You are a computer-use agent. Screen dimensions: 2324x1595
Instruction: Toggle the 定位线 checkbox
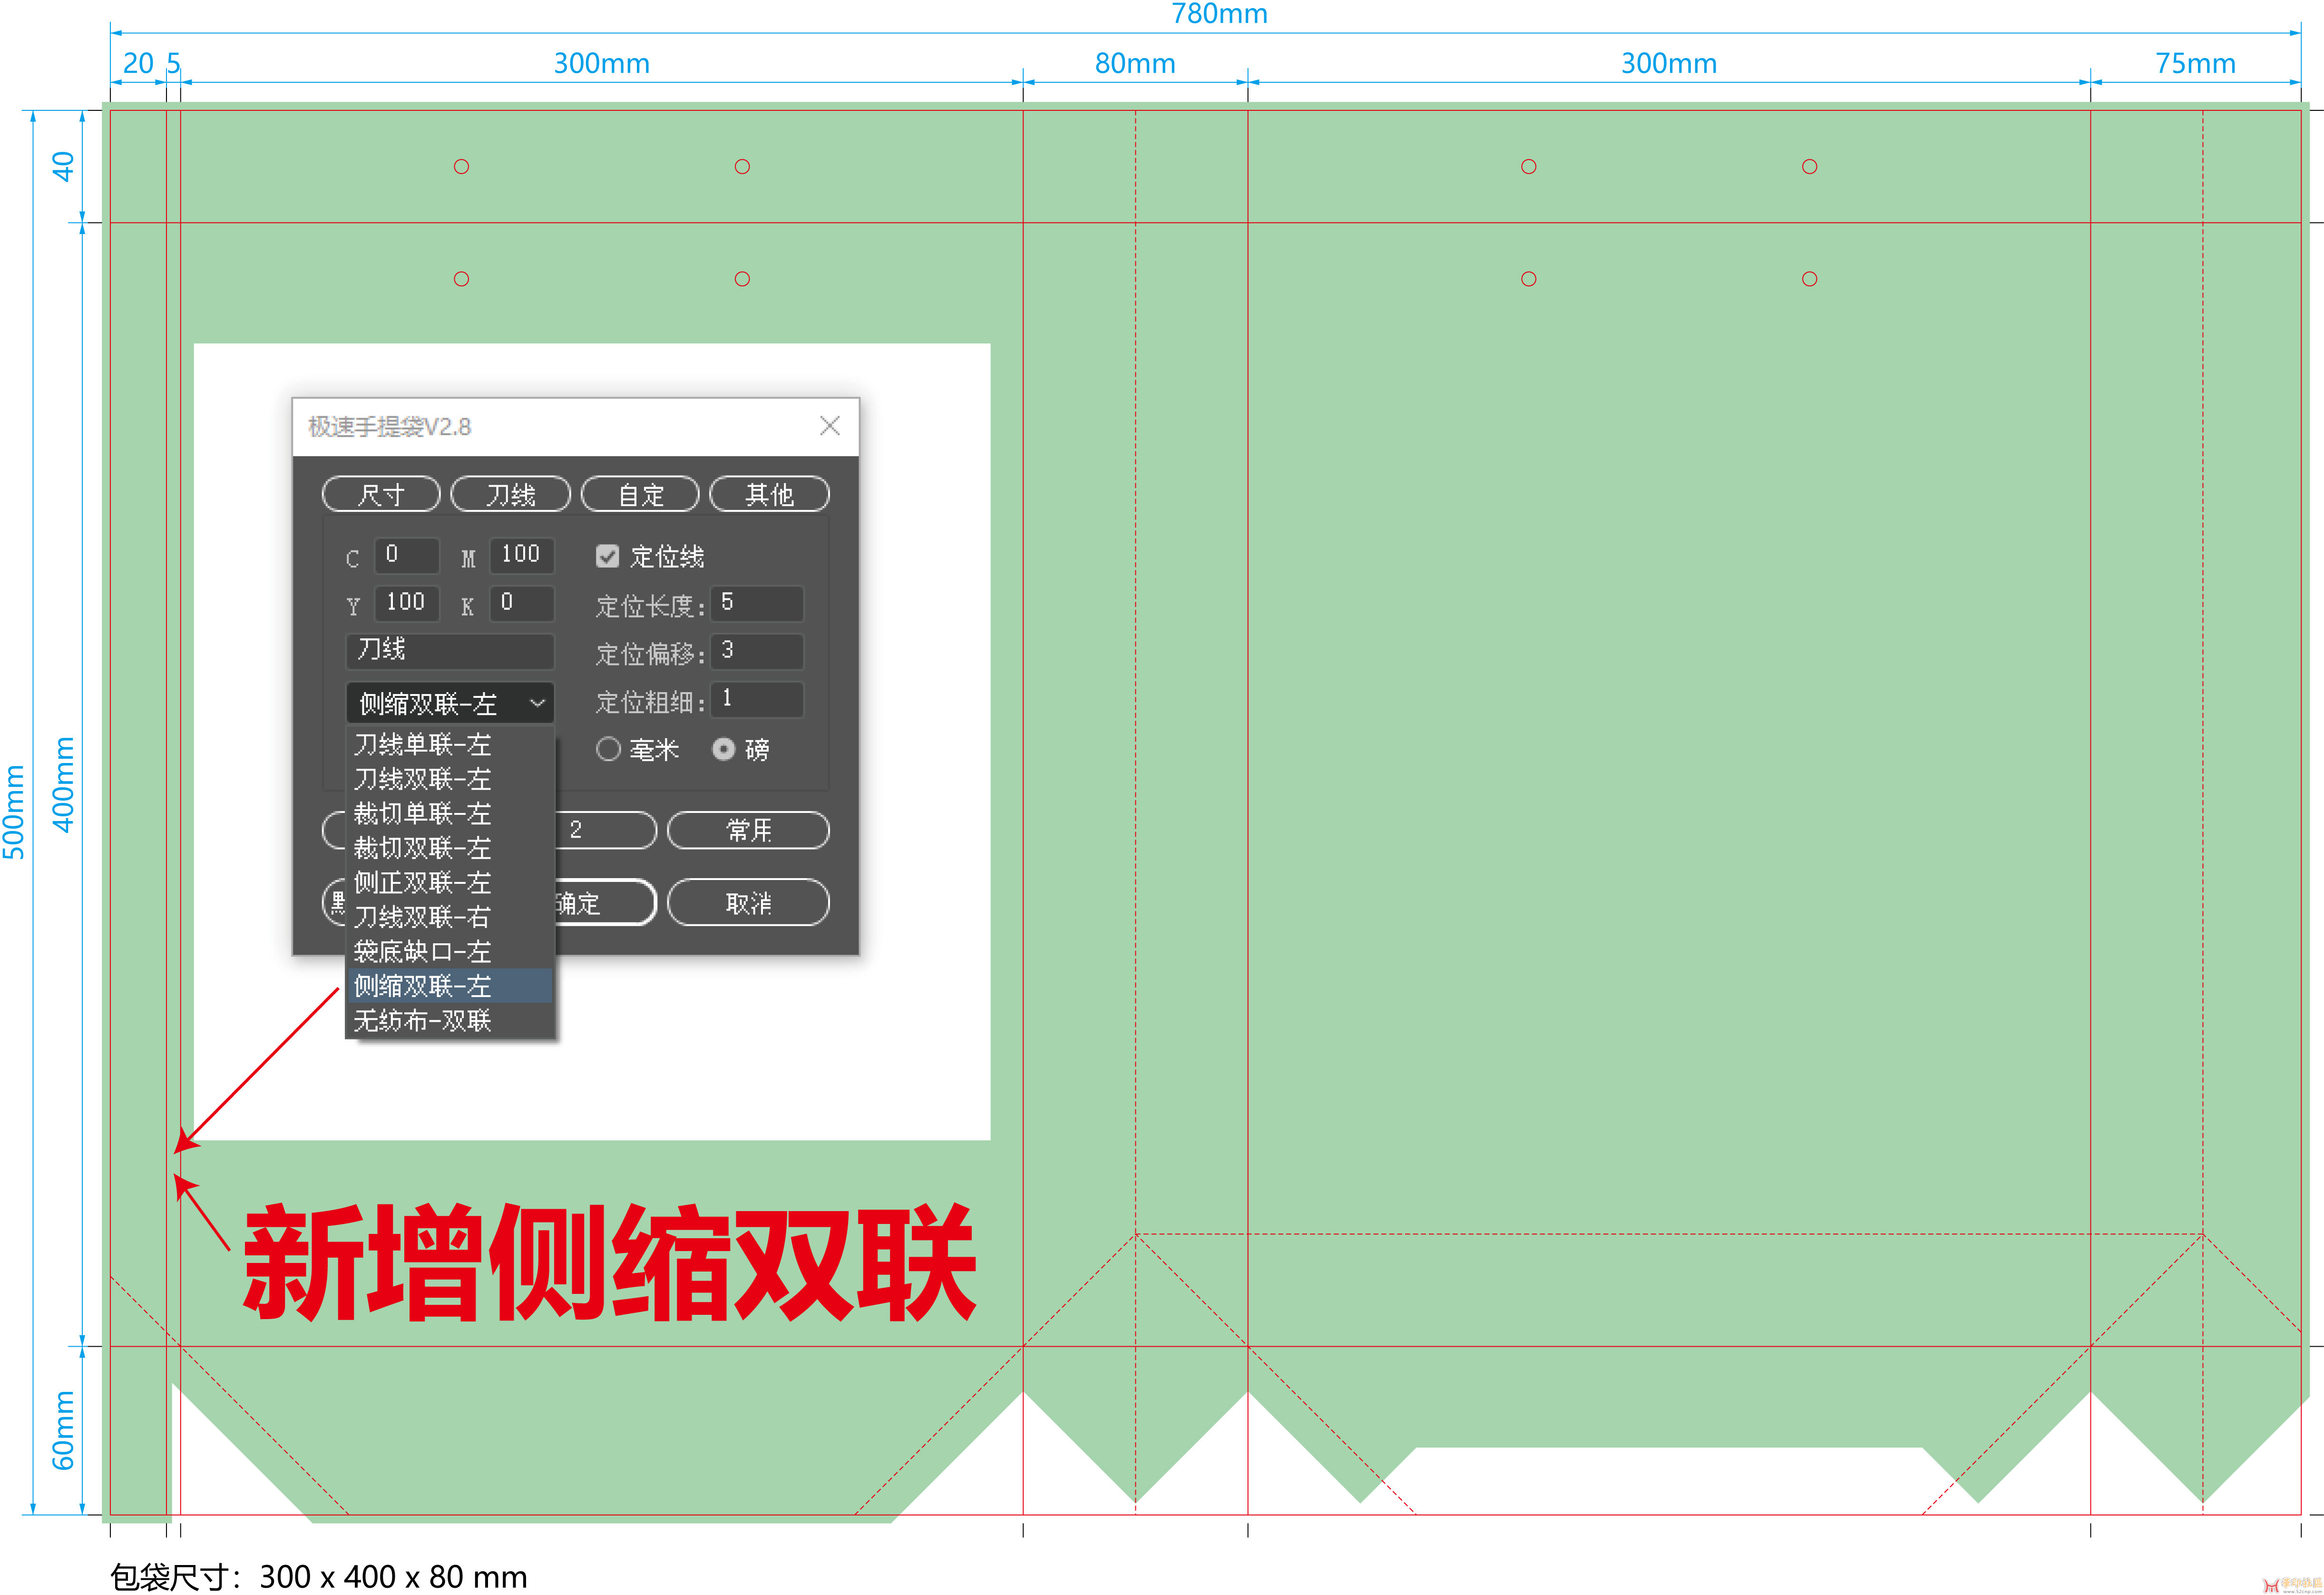point(607,556)
